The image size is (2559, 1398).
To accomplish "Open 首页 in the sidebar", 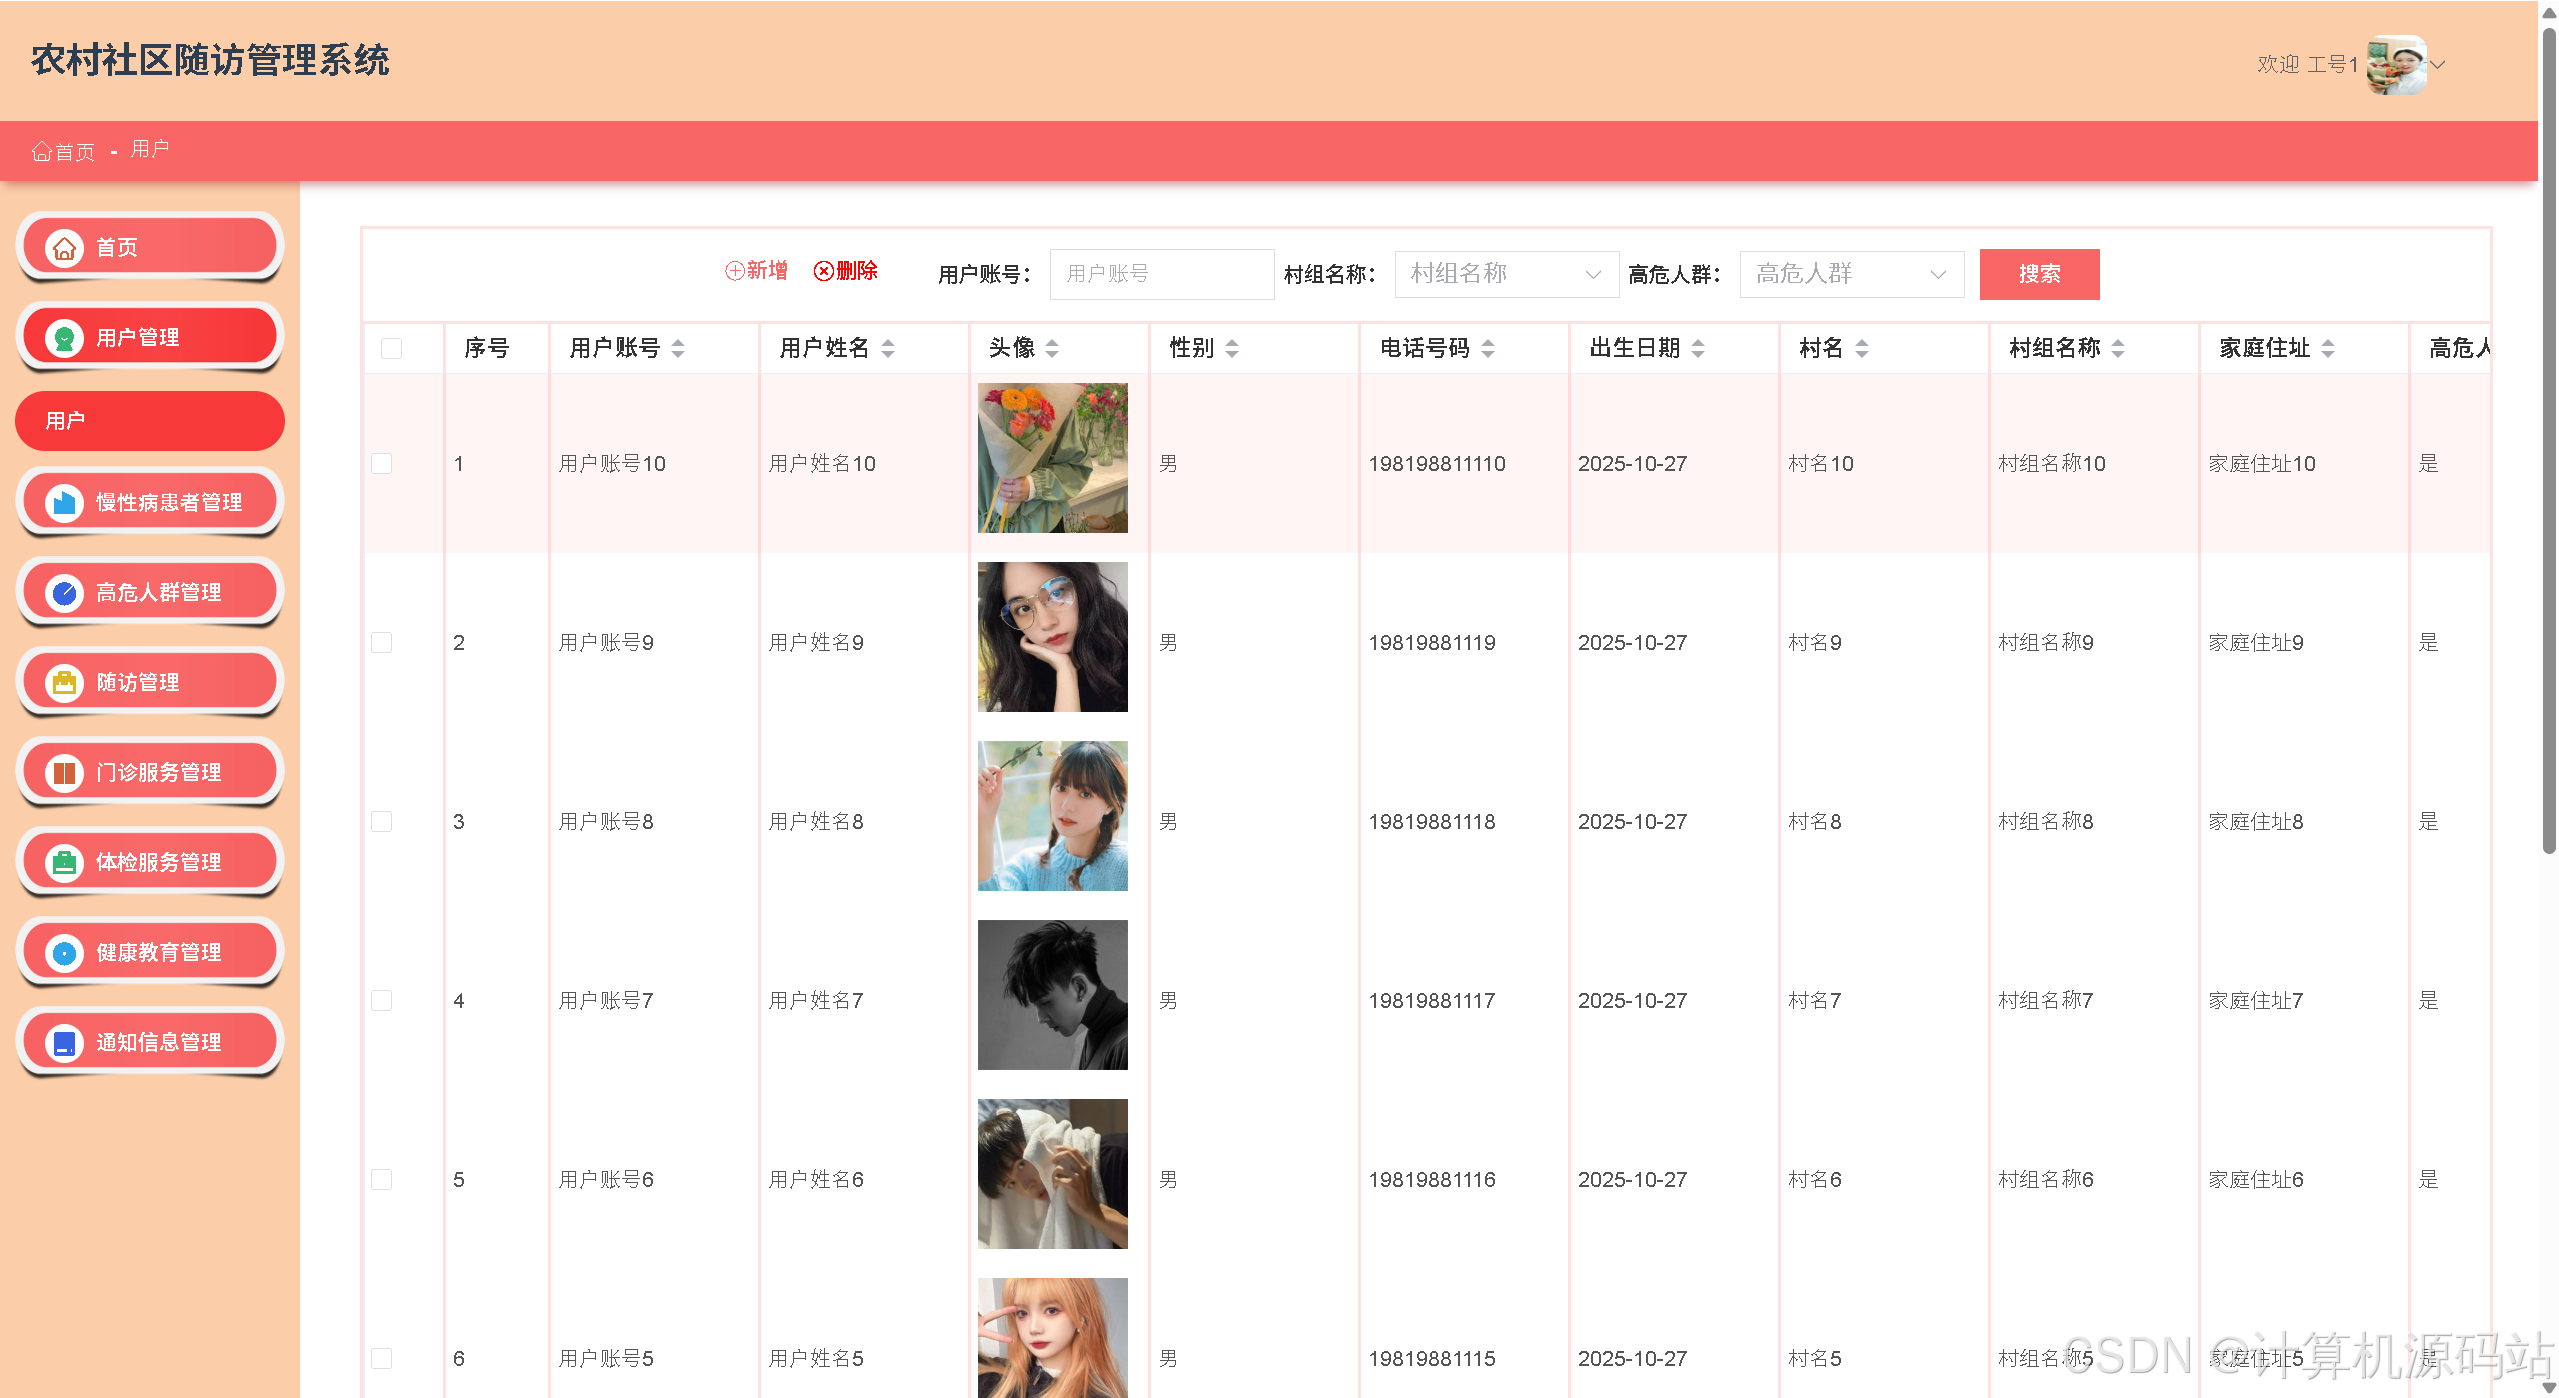I will point(150,247).
